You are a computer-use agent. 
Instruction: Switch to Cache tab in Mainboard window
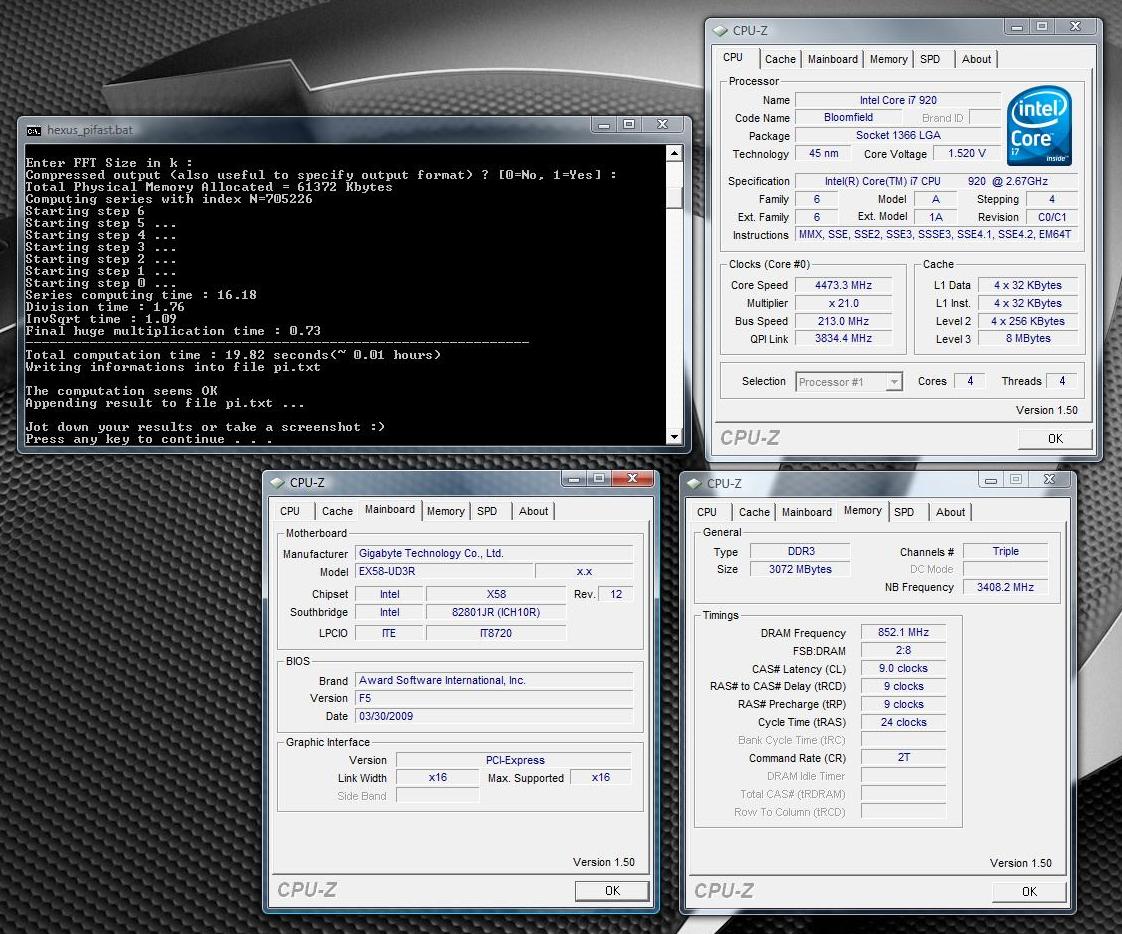coord(337,511)
